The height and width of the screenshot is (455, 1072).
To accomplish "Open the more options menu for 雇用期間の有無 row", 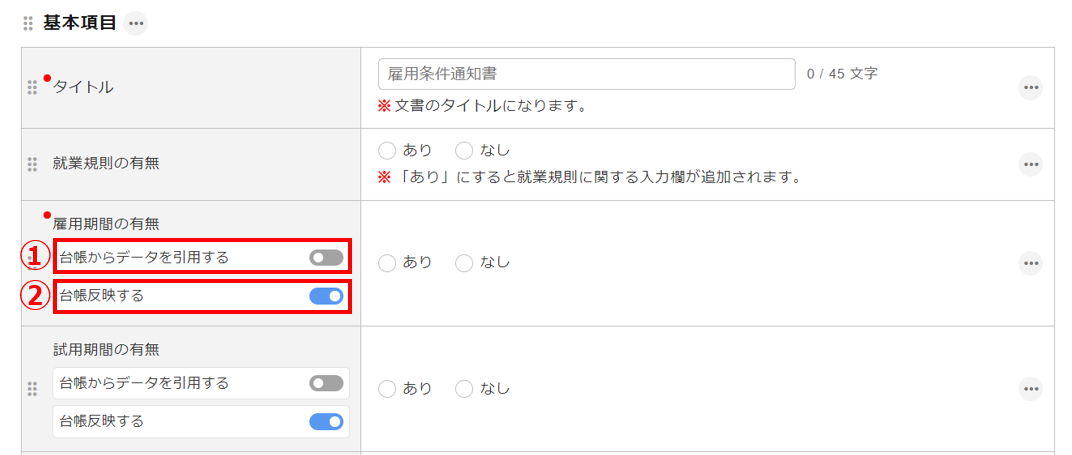I will click(1031, 263).
